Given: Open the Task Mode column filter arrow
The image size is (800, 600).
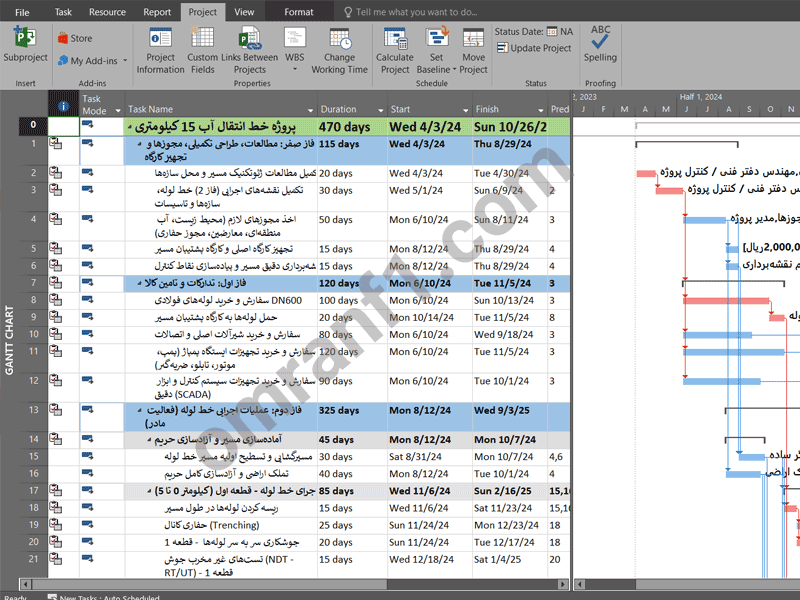Looking at the screenshot, I should pos(117,110).
